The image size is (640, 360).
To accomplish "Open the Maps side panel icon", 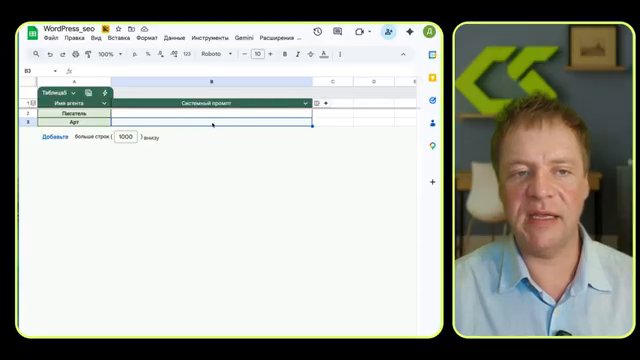I will [433, 146].
